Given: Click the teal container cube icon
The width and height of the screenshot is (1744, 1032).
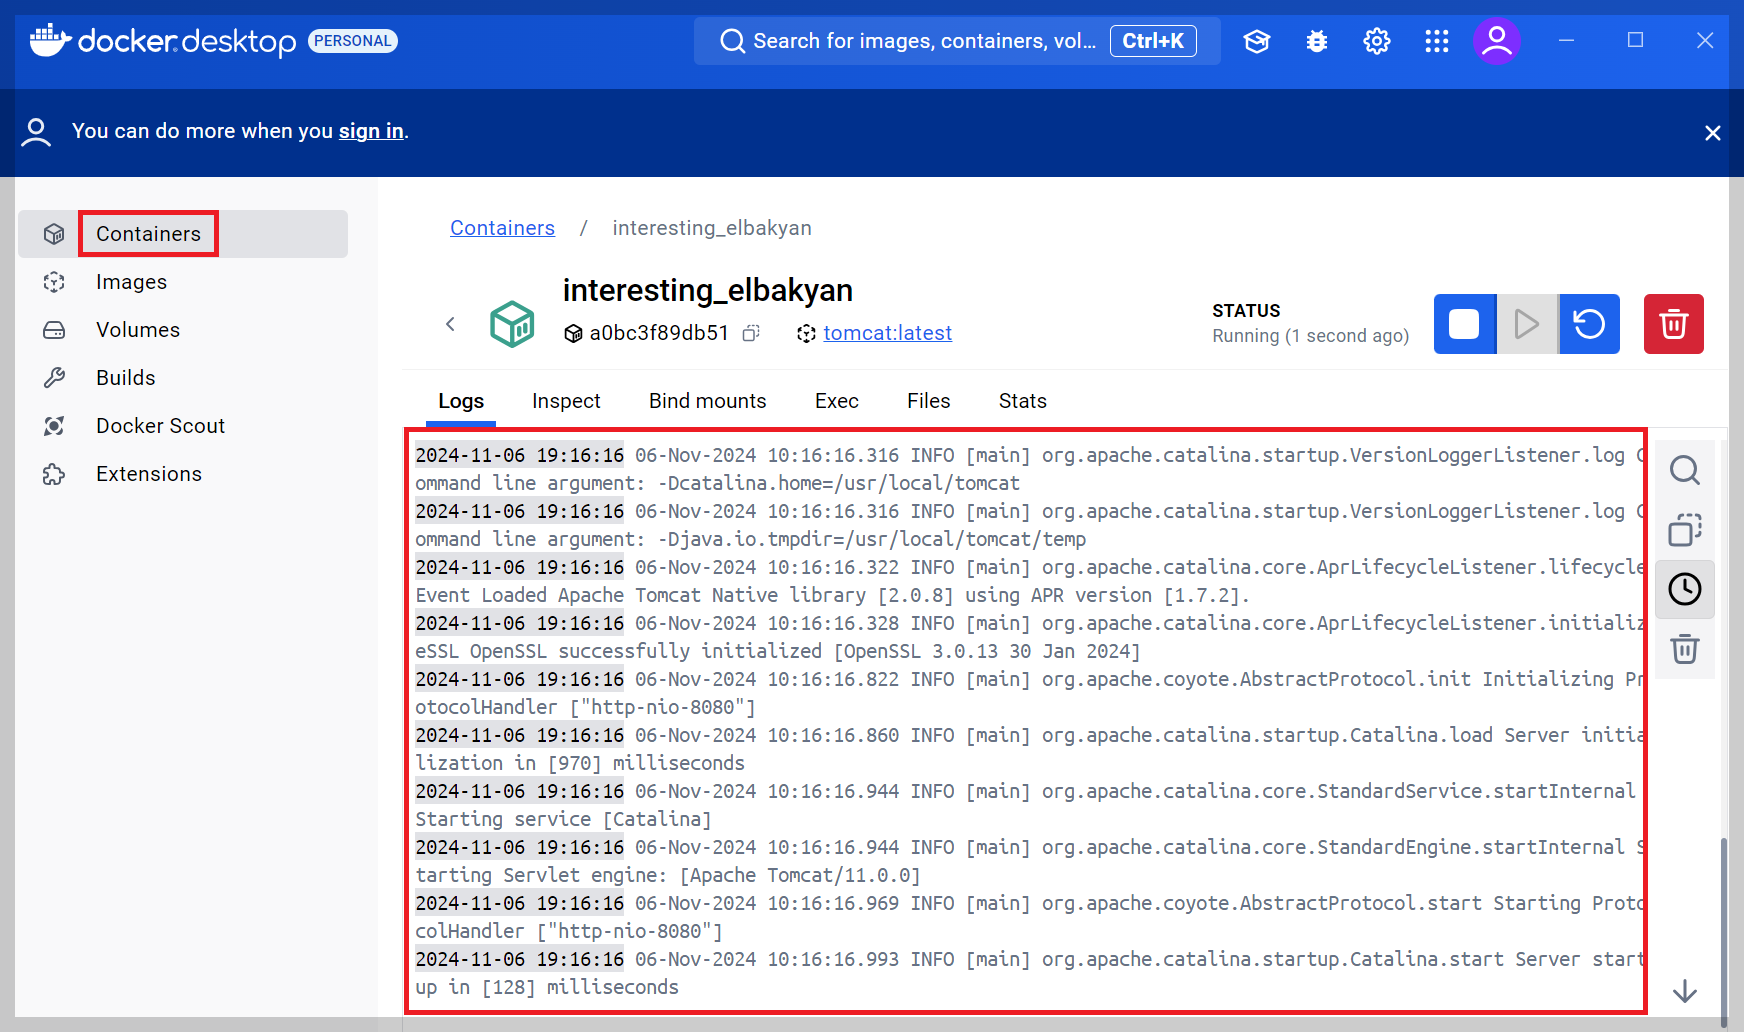Looking at the screenshot, I should tap(512, 324).
